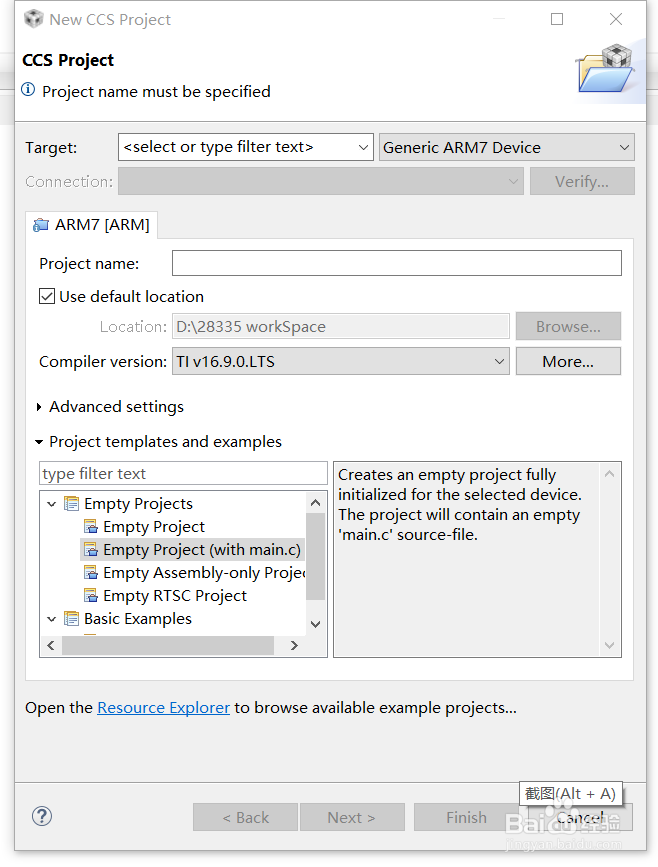This screenshot has height=867, width=658.
Task: Click the Basic Examples folder icon
Action: [x=71, y=618]
